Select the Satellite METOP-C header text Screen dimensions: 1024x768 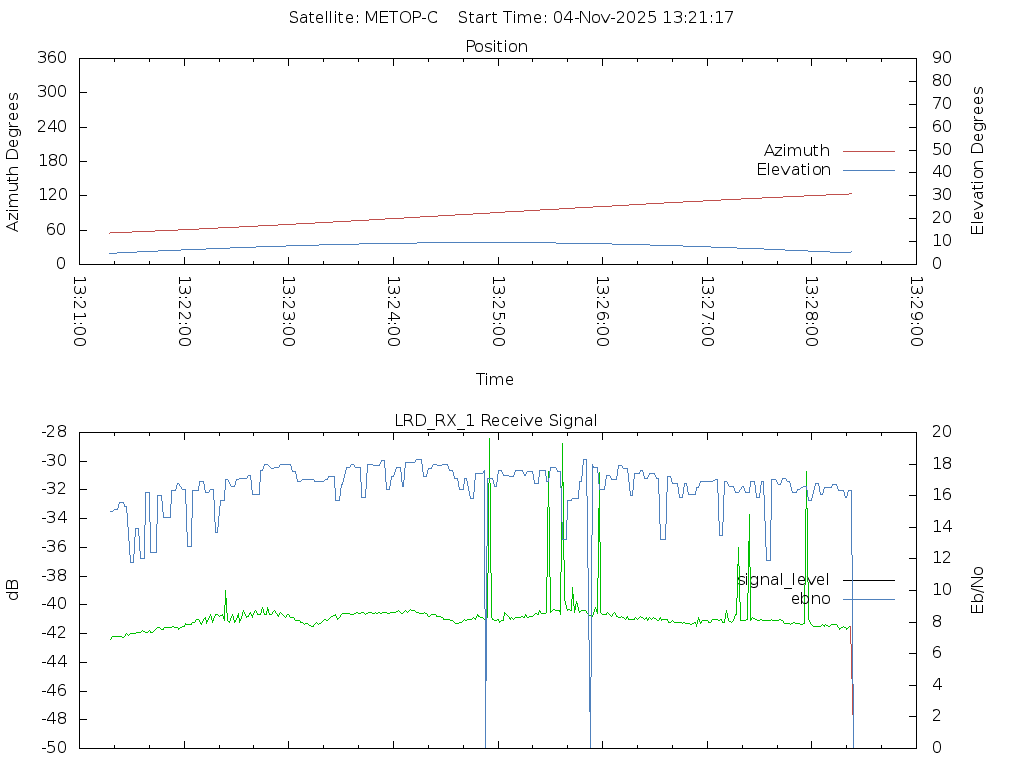point(363,18)
